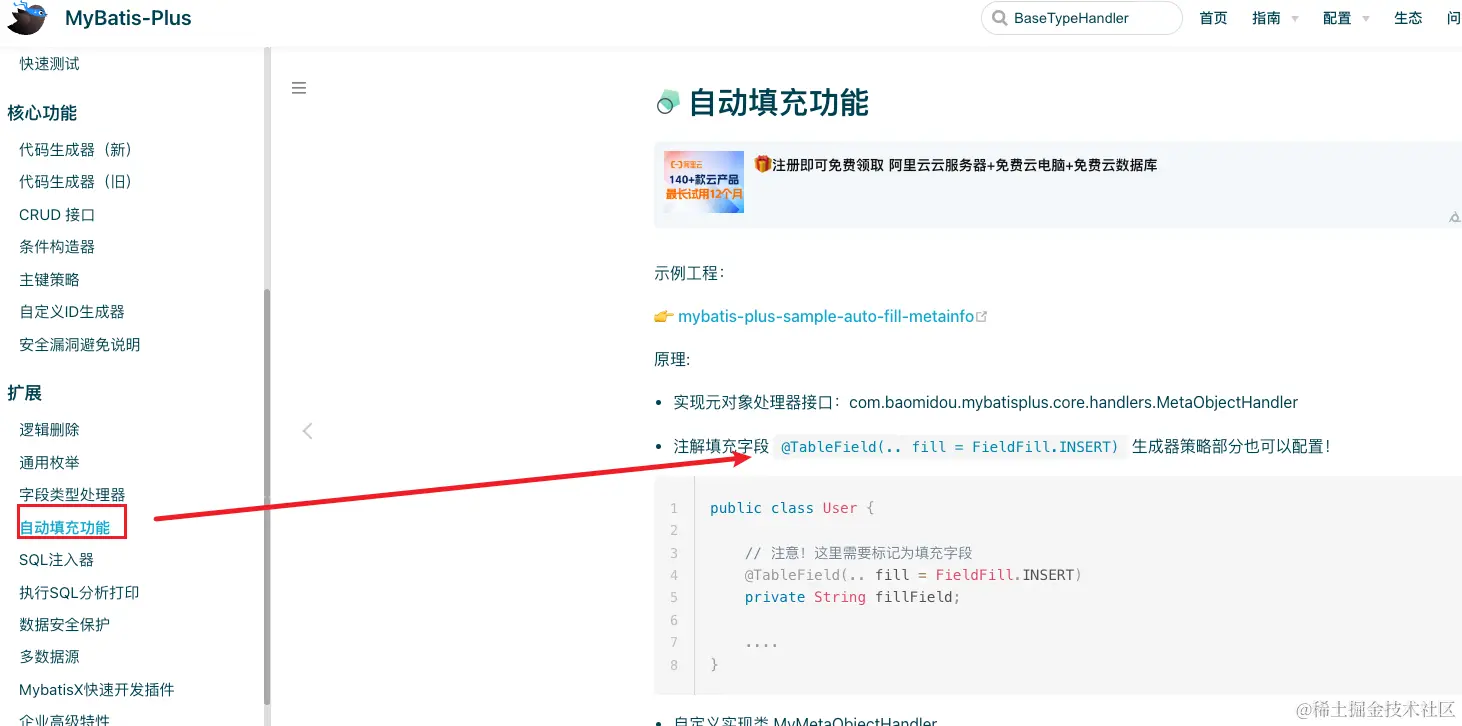
Task: Click the left chevron previous-page arrow
Action: click(307, 431)
